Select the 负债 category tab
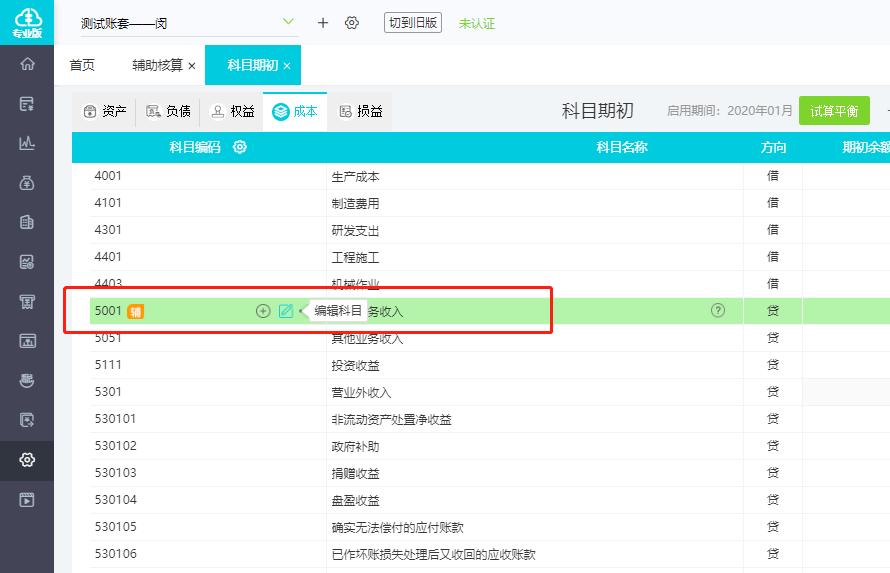This screenshot has width=890, height=573. tap(168, 111)
